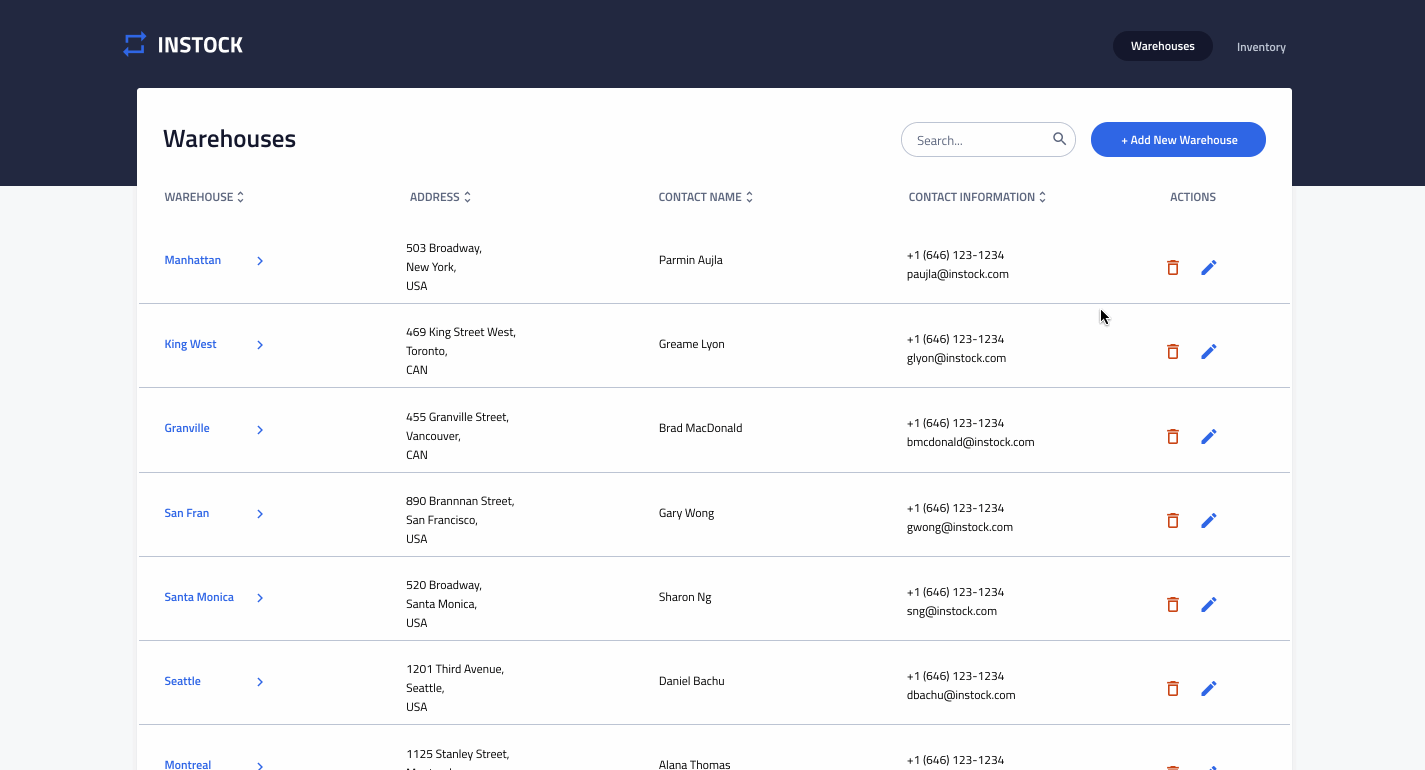Open Seattle details via chevron
The width and height of the screenshot is (1425, 770).
(x=260, y=682)
